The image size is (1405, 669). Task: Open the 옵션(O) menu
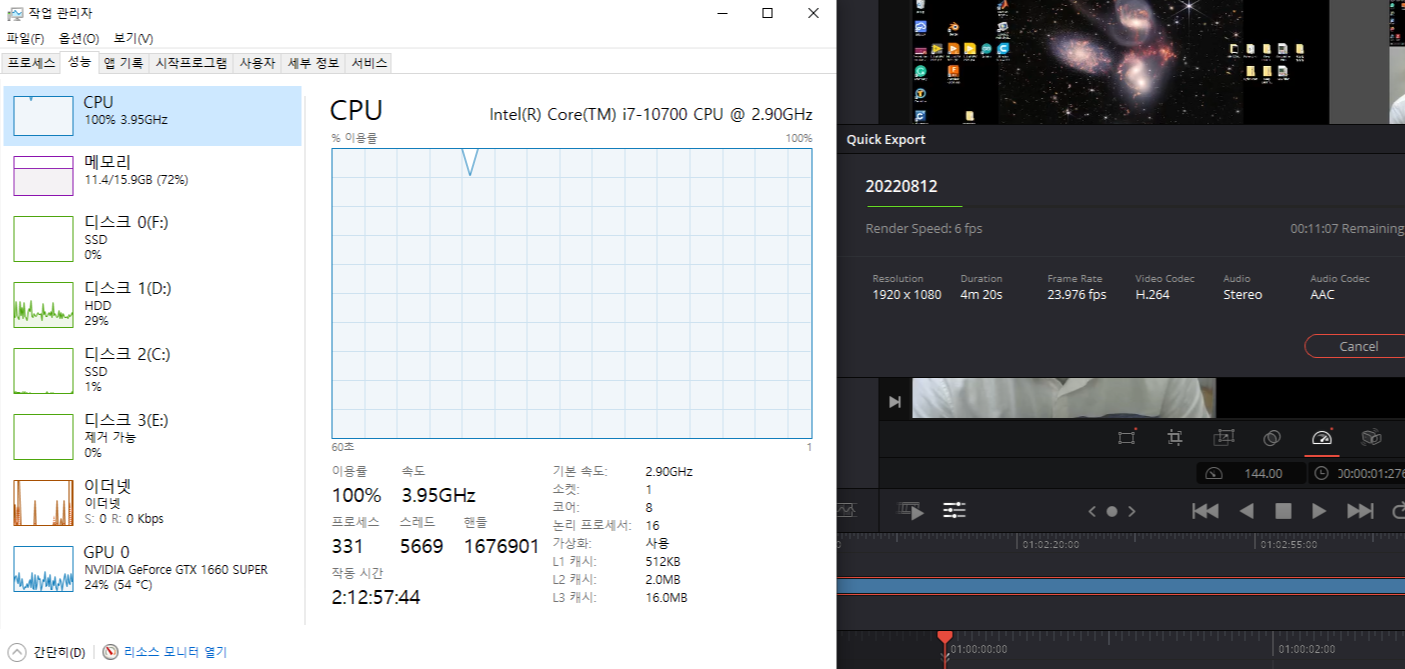click(79, 38)
